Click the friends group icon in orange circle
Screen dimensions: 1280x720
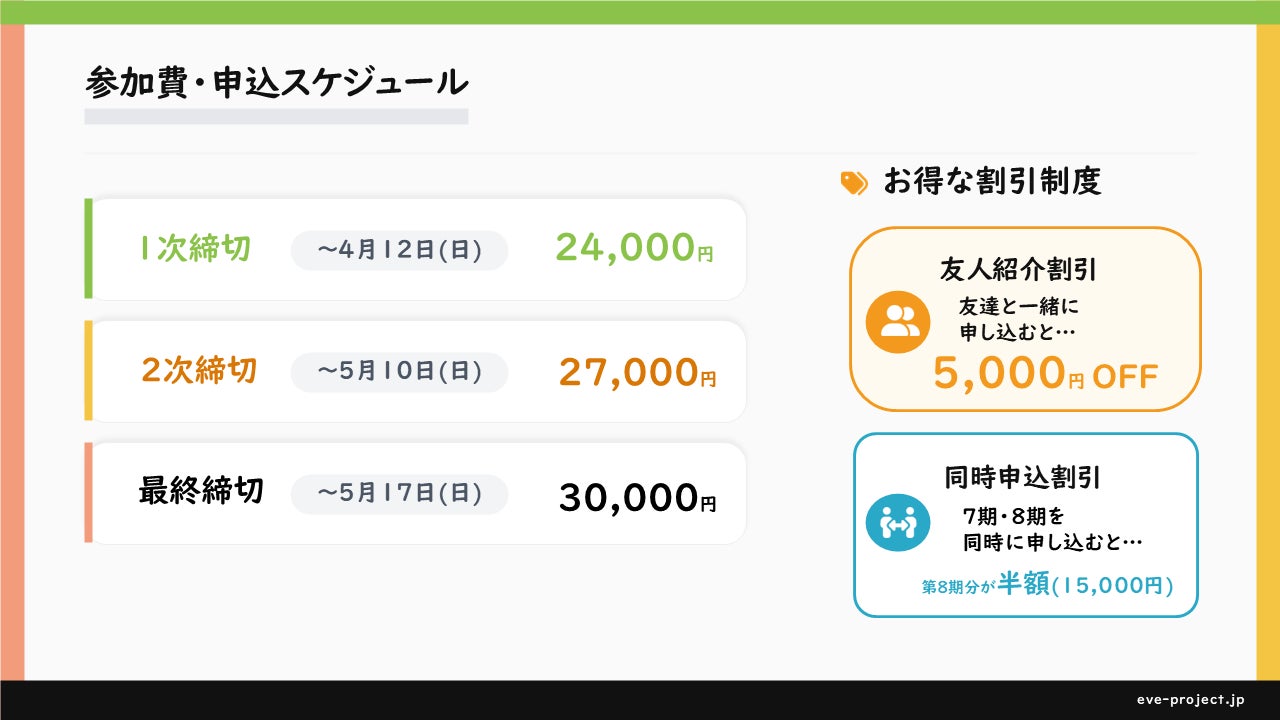coord(898,321)
